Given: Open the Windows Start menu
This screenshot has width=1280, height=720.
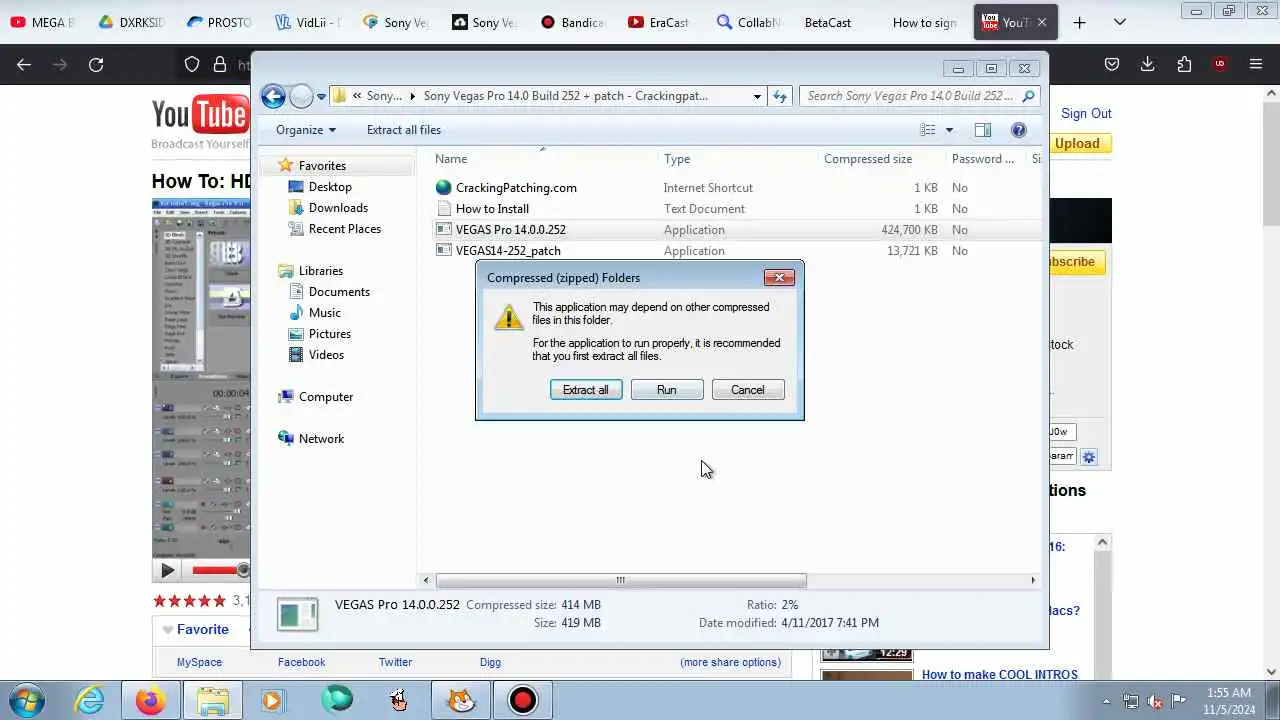Looking at the screenshot, I should [26, 700].
